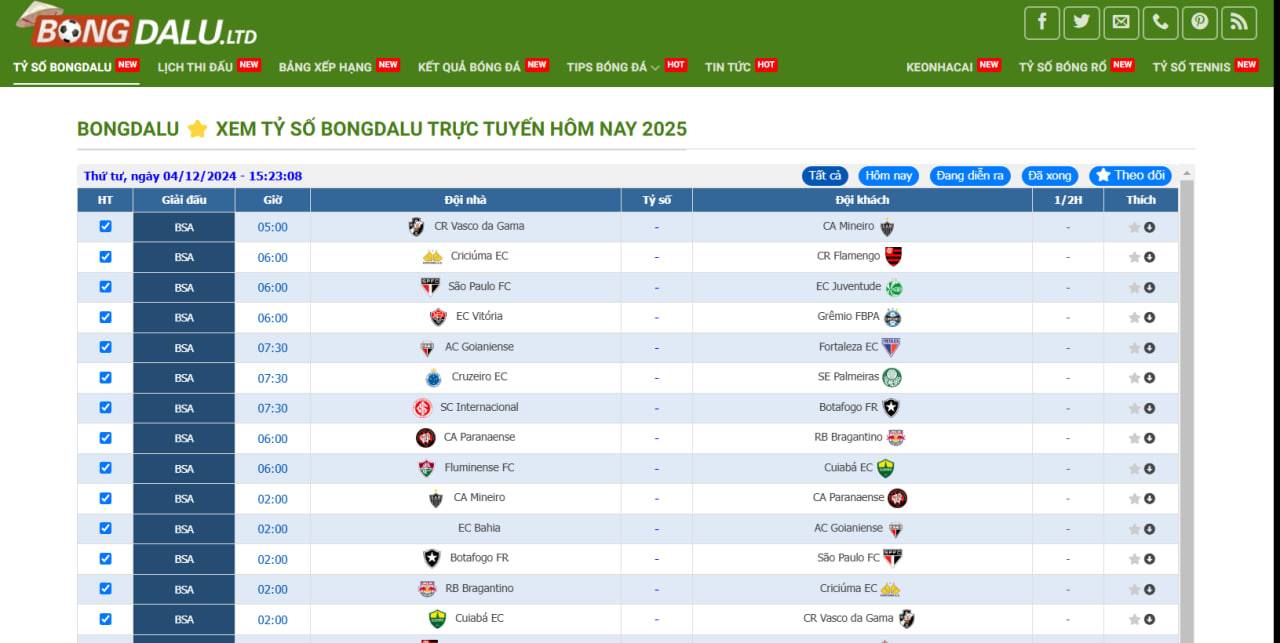The height and width of the screenshot is (643, 1280).
Task: Filter matches with Hôm nay button
Action: pyautogui.click(x=888, y=176)
